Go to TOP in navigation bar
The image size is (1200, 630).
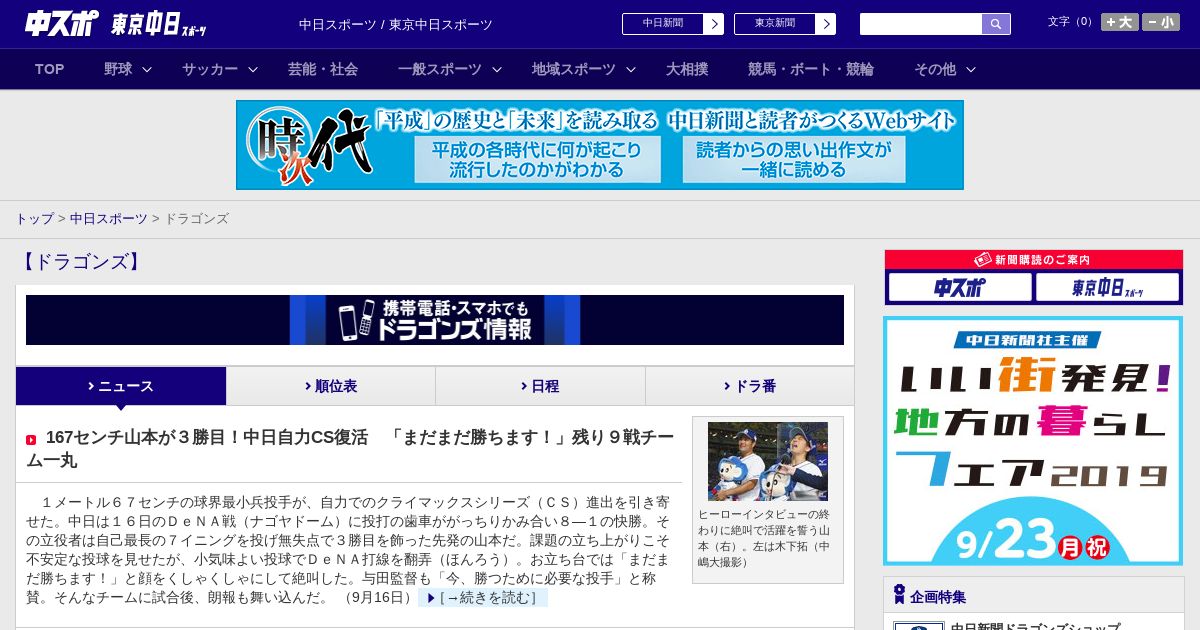[x=49, y=69]
